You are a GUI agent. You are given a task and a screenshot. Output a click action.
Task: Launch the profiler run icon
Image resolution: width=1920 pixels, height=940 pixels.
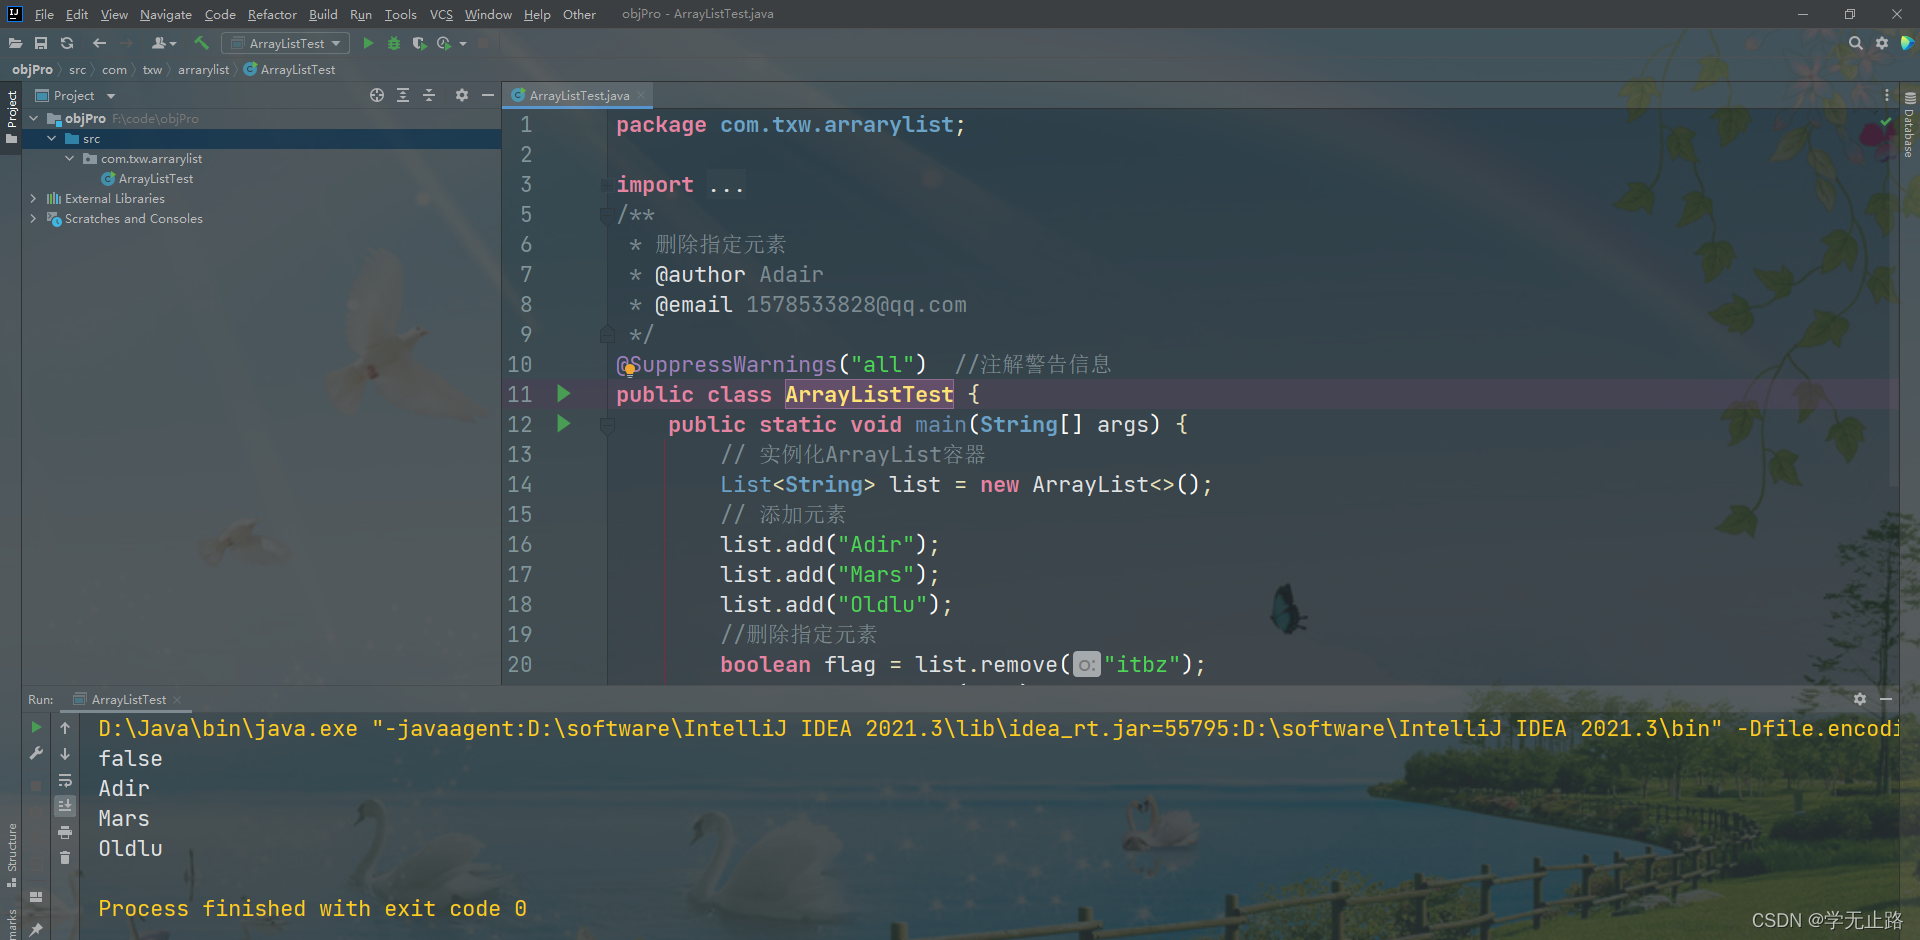click(x=444, y=43)
